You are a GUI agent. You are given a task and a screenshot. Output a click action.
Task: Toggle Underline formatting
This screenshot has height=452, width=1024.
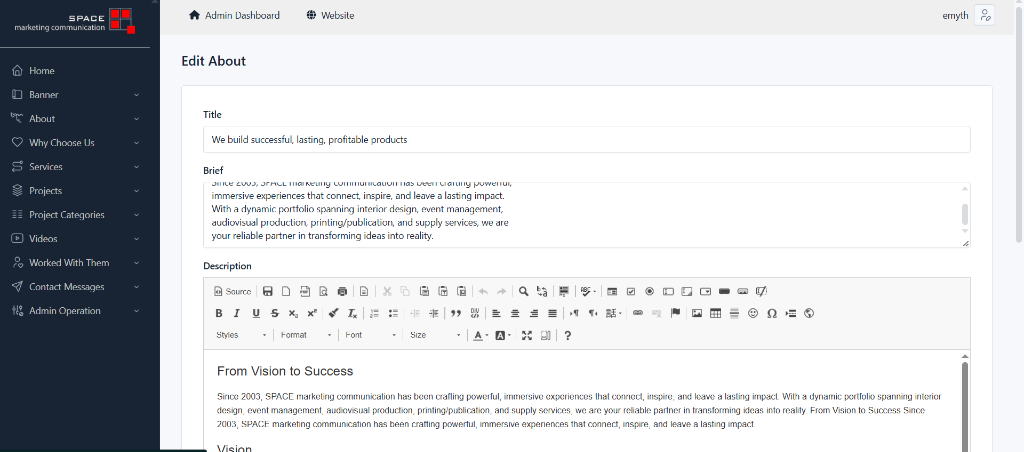coord(256,314)
